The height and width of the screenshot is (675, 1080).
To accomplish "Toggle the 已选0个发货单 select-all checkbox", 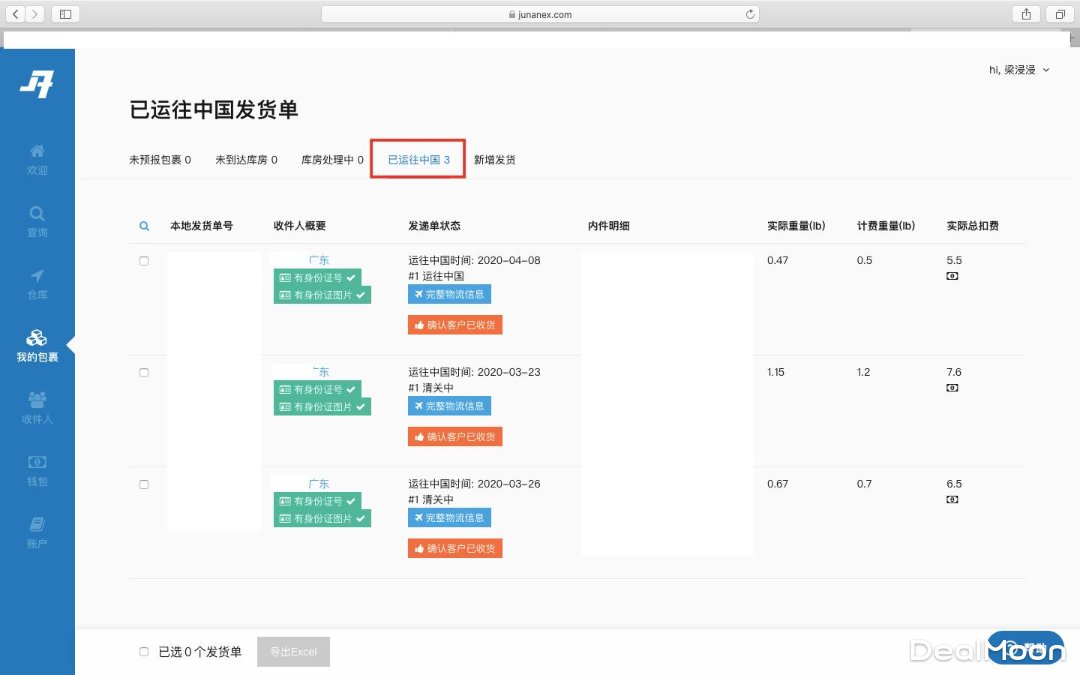I will [144, 652].
